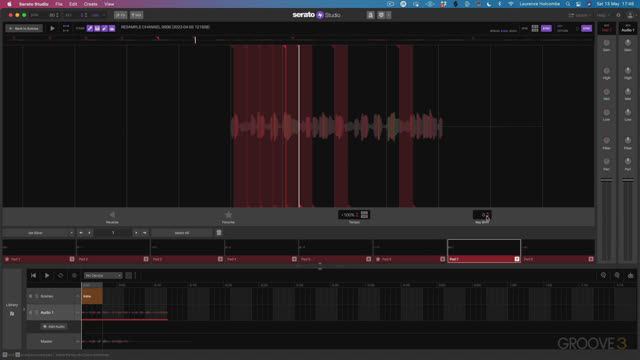
Task: Toggle the square checkbox on Pad 5
Action: 368,259
